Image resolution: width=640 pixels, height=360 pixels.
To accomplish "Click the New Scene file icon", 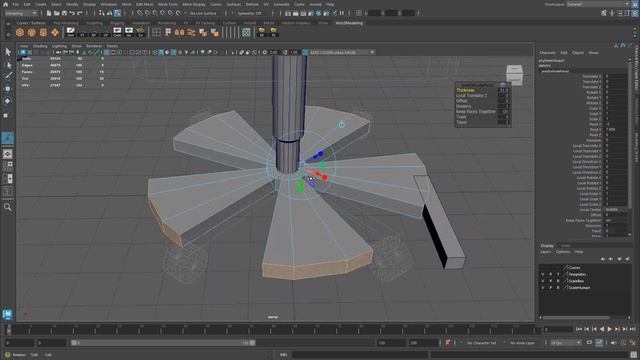I will pyautogui.click(x=49, y=13).
